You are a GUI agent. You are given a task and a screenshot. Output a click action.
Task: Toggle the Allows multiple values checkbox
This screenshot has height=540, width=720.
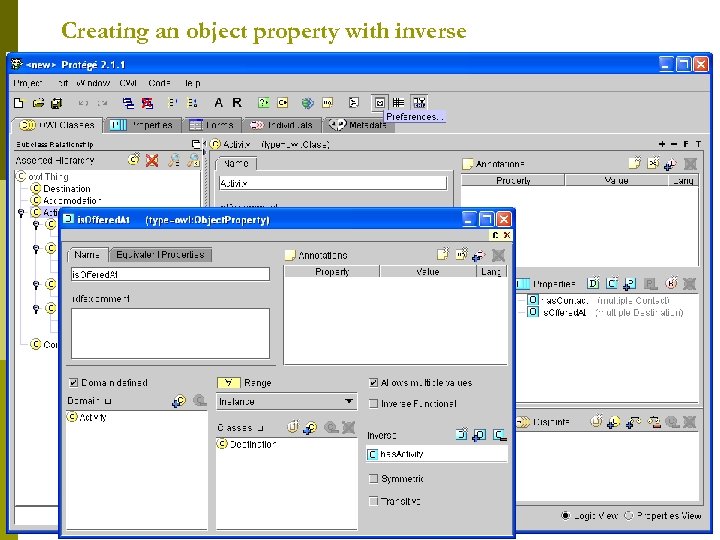point(373,382)
